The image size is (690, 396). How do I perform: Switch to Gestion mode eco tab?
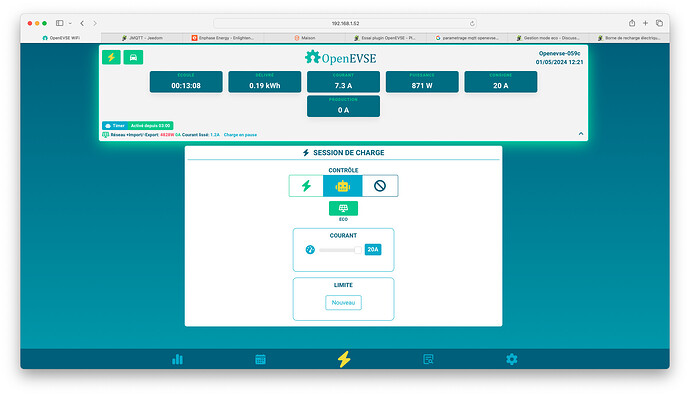click(548, 38)
